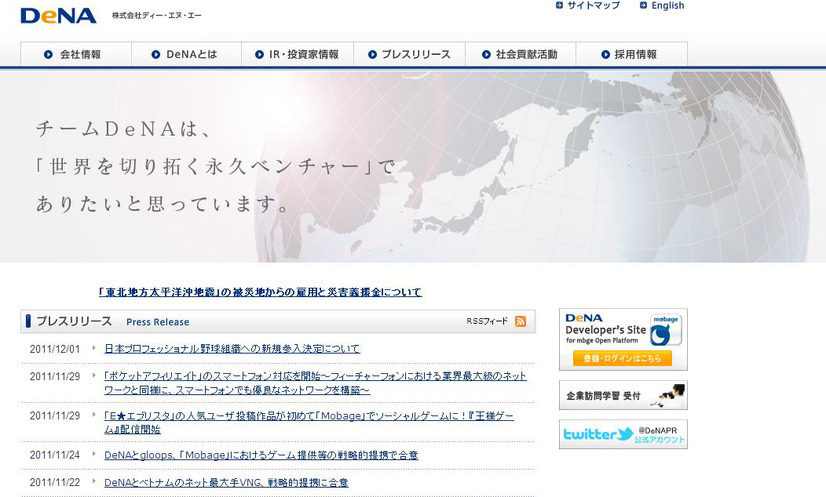Viewport: 826px width, 497px height.
Task: Click the 2011/12/01 date
Action: 55,349
